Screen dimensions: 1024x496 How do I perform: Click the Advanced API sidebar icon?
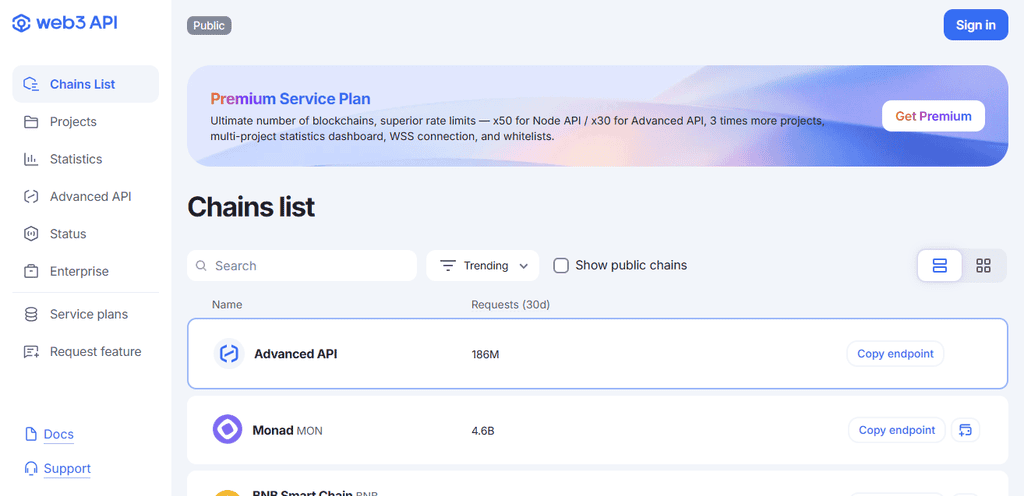tap(31, 196)
